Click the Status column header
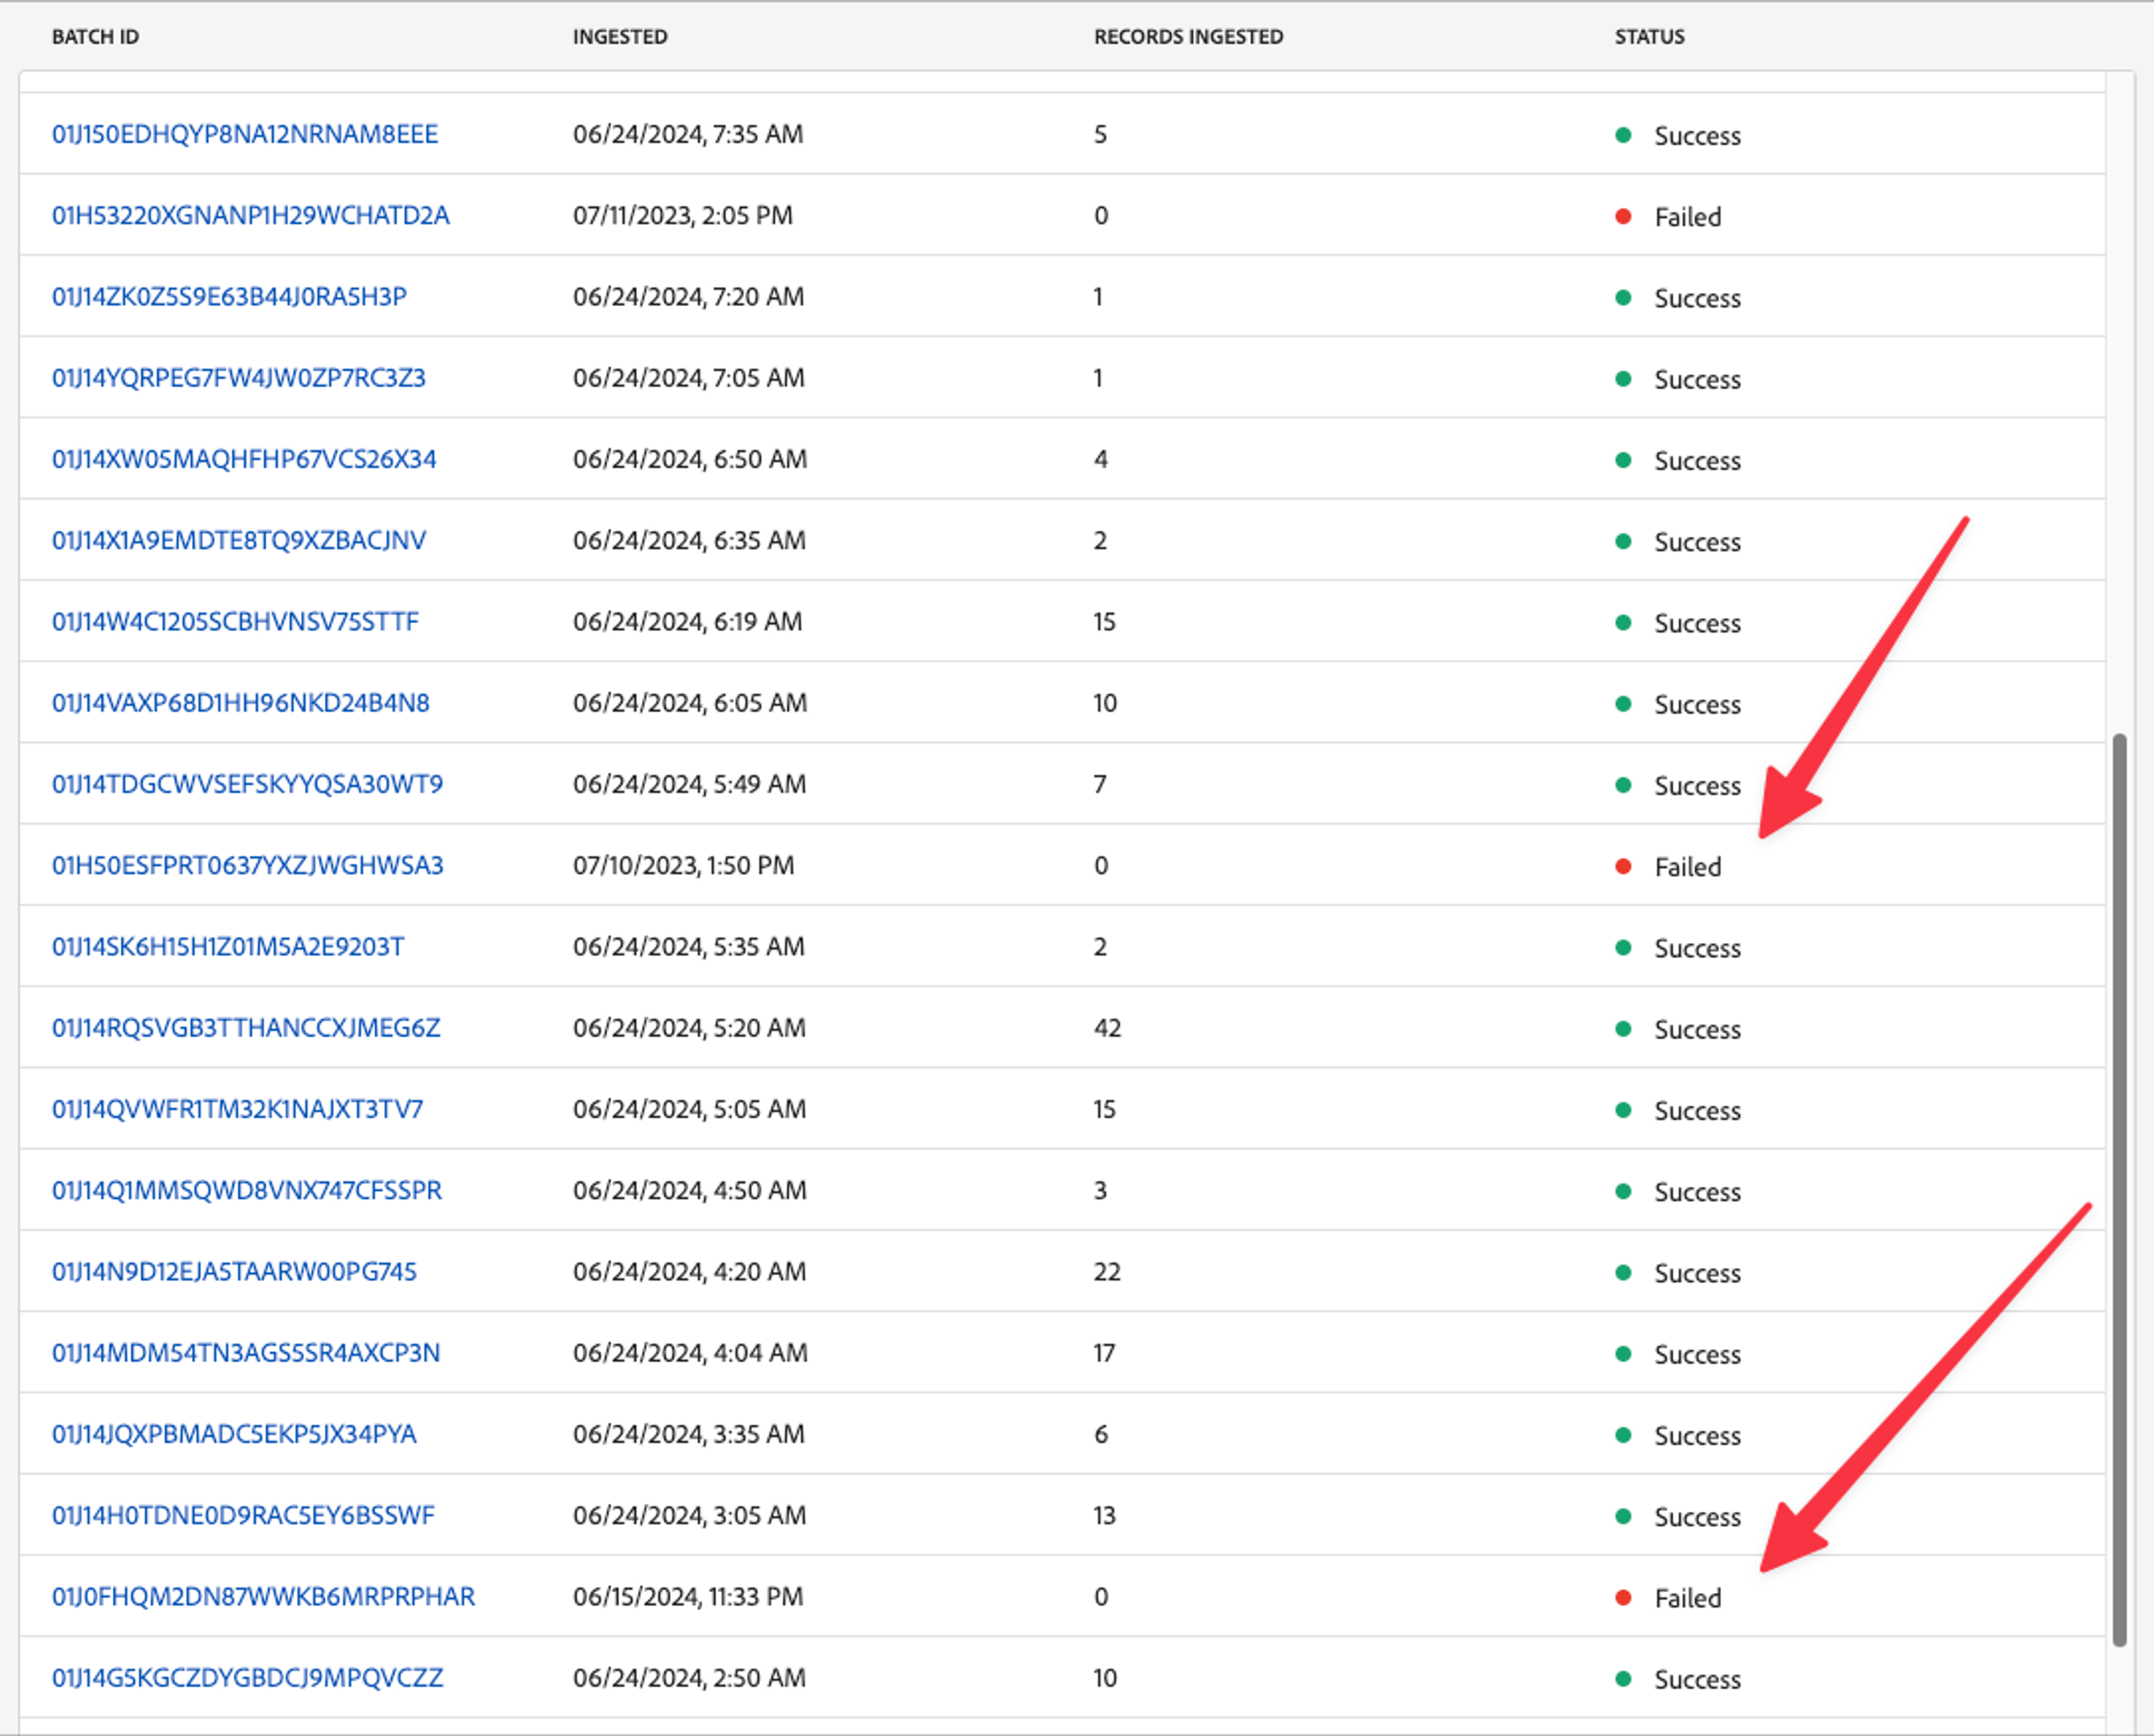This screenshot has width=2154, height=1736. tap(1648, 37)
